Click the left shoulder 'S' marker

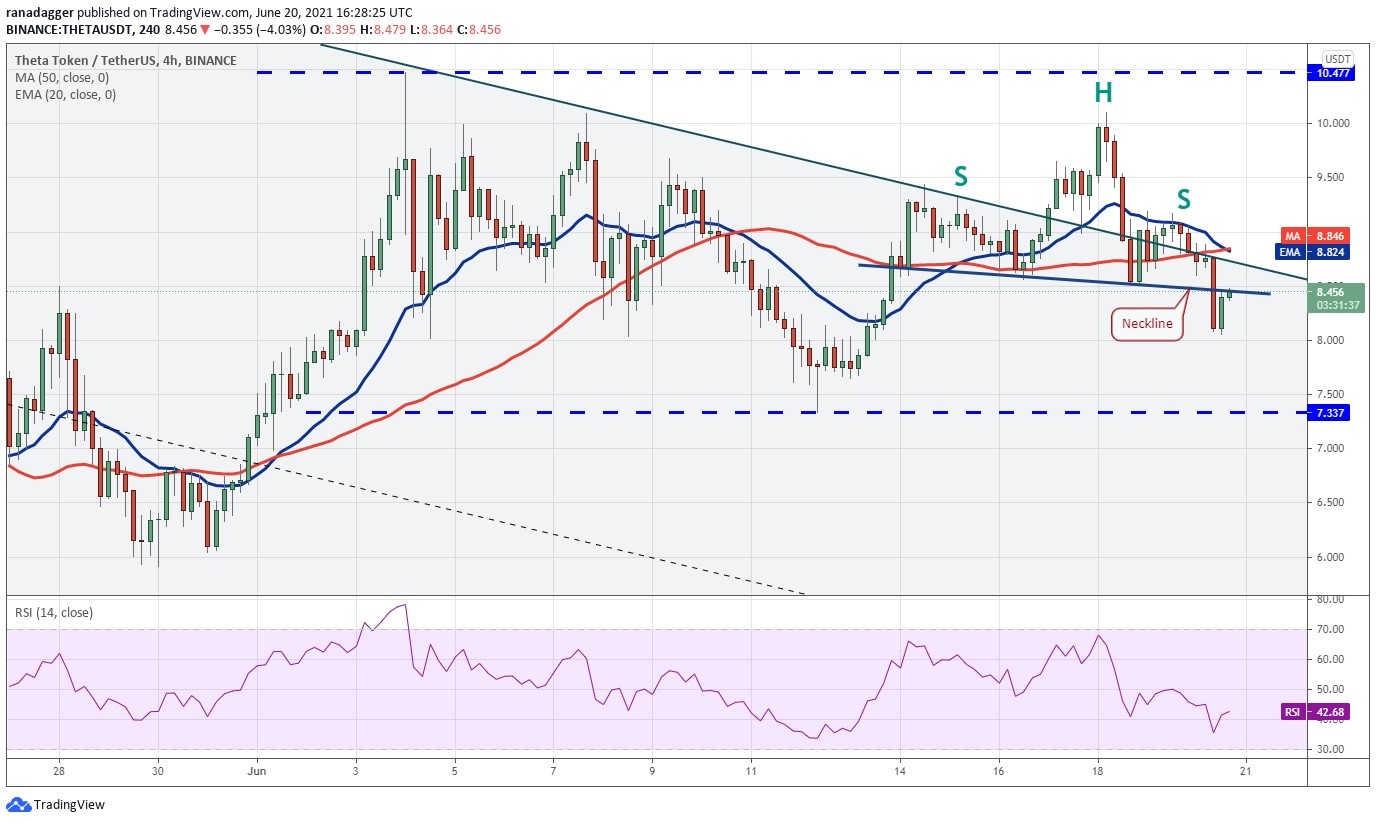pyautogui.click(x=960, y=177)
